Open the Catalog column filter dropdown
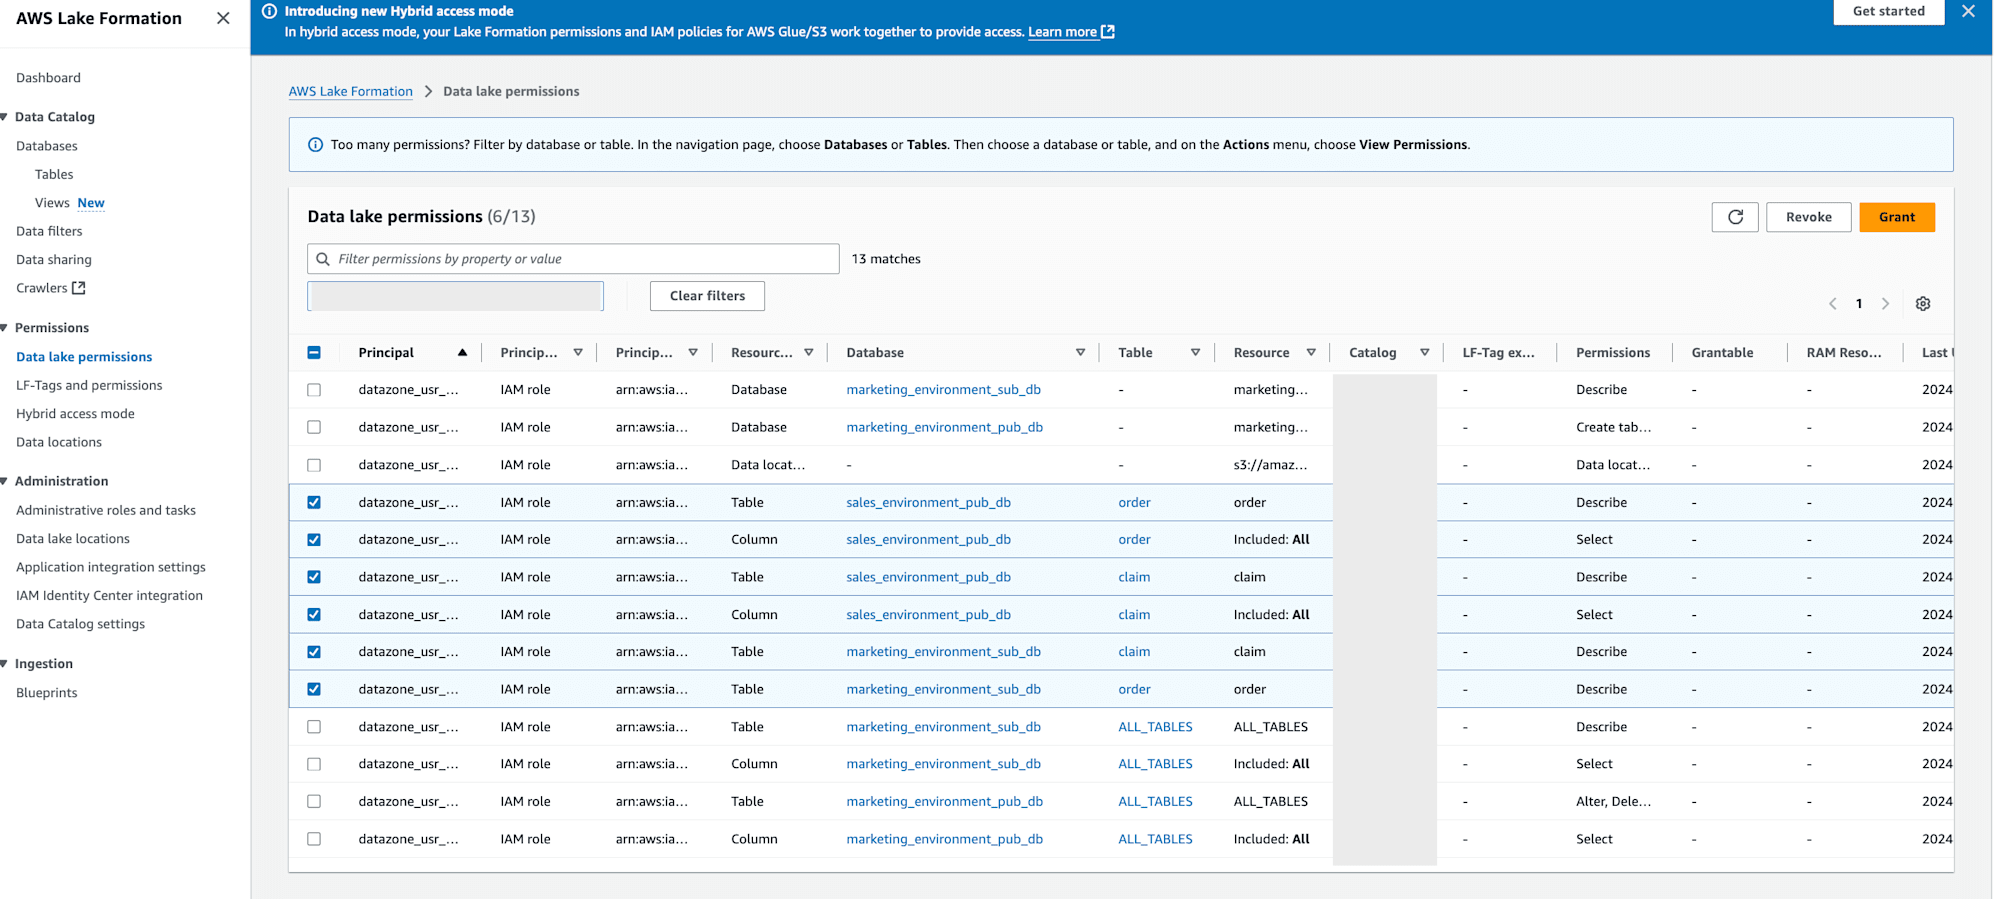Viewport: 2000px width, 899px height. point(1425,352)
